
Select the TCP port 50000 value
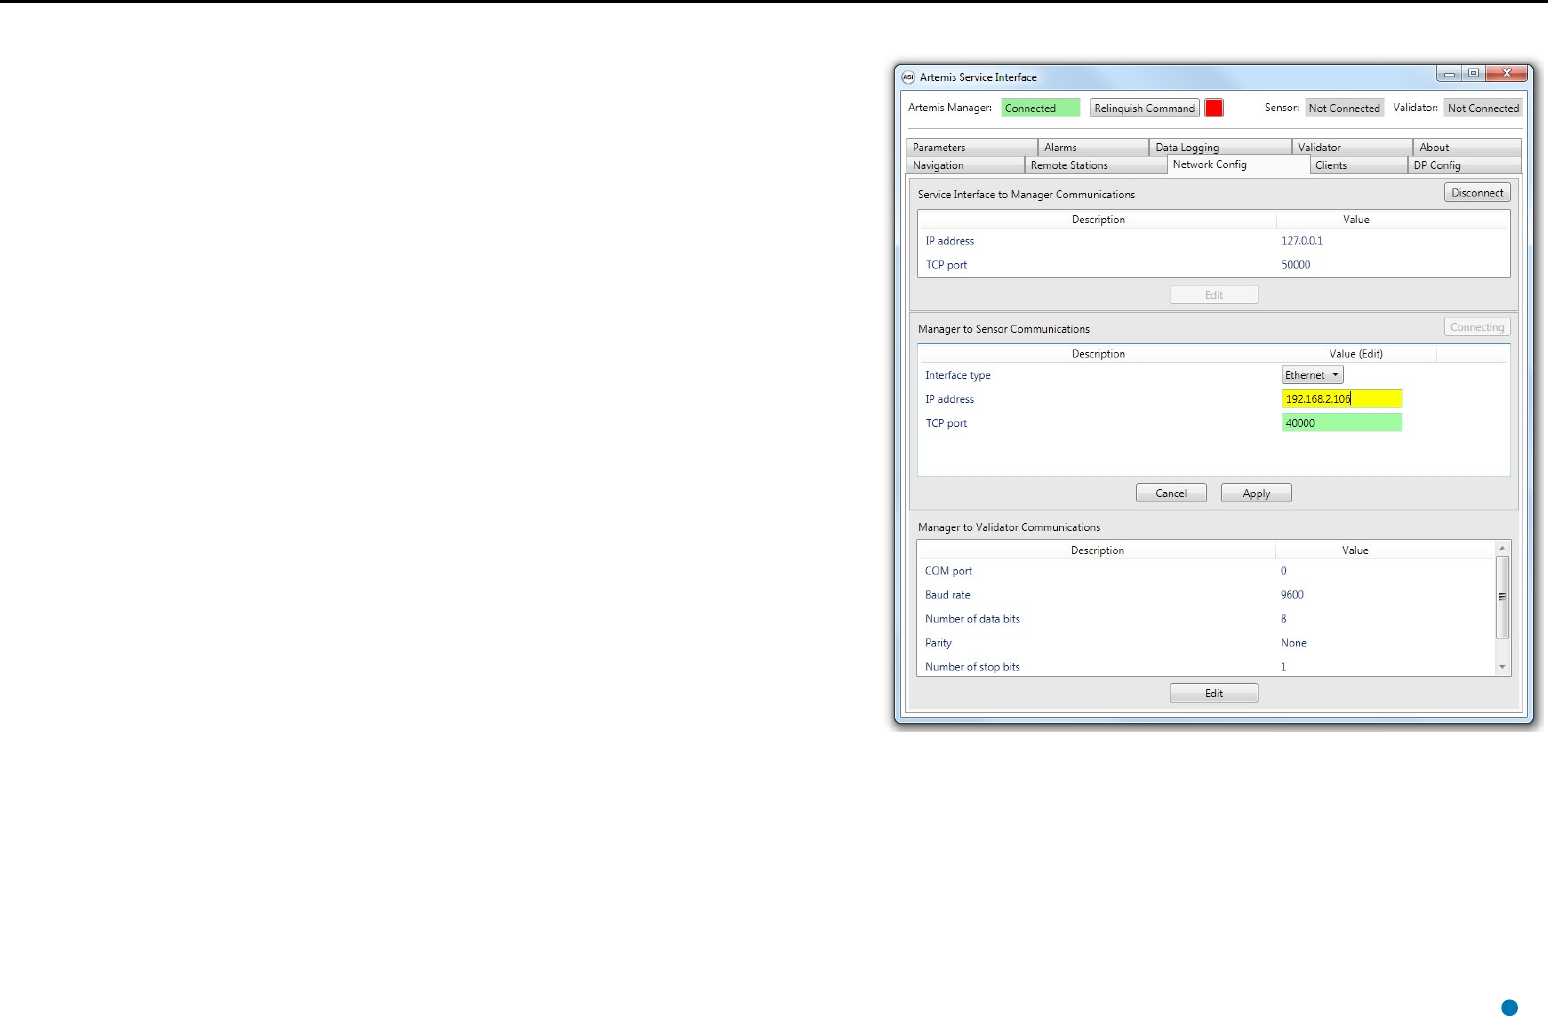pos(1296,265)
